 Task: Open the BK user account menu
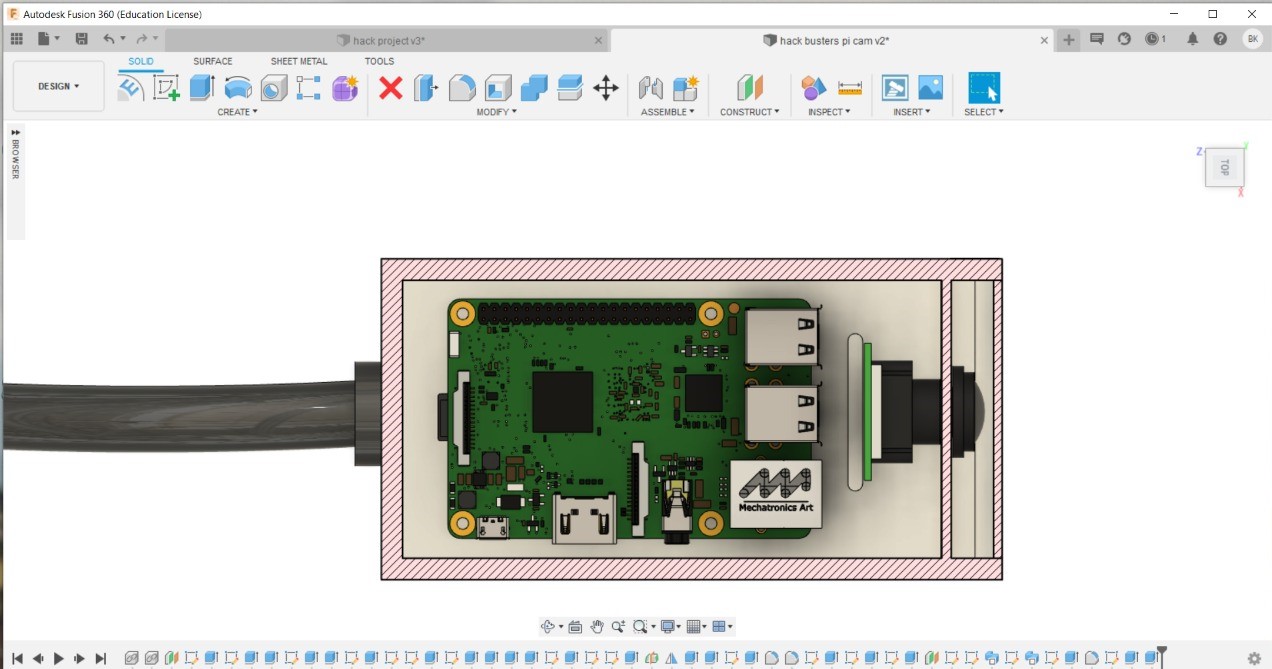point(1252,39)
